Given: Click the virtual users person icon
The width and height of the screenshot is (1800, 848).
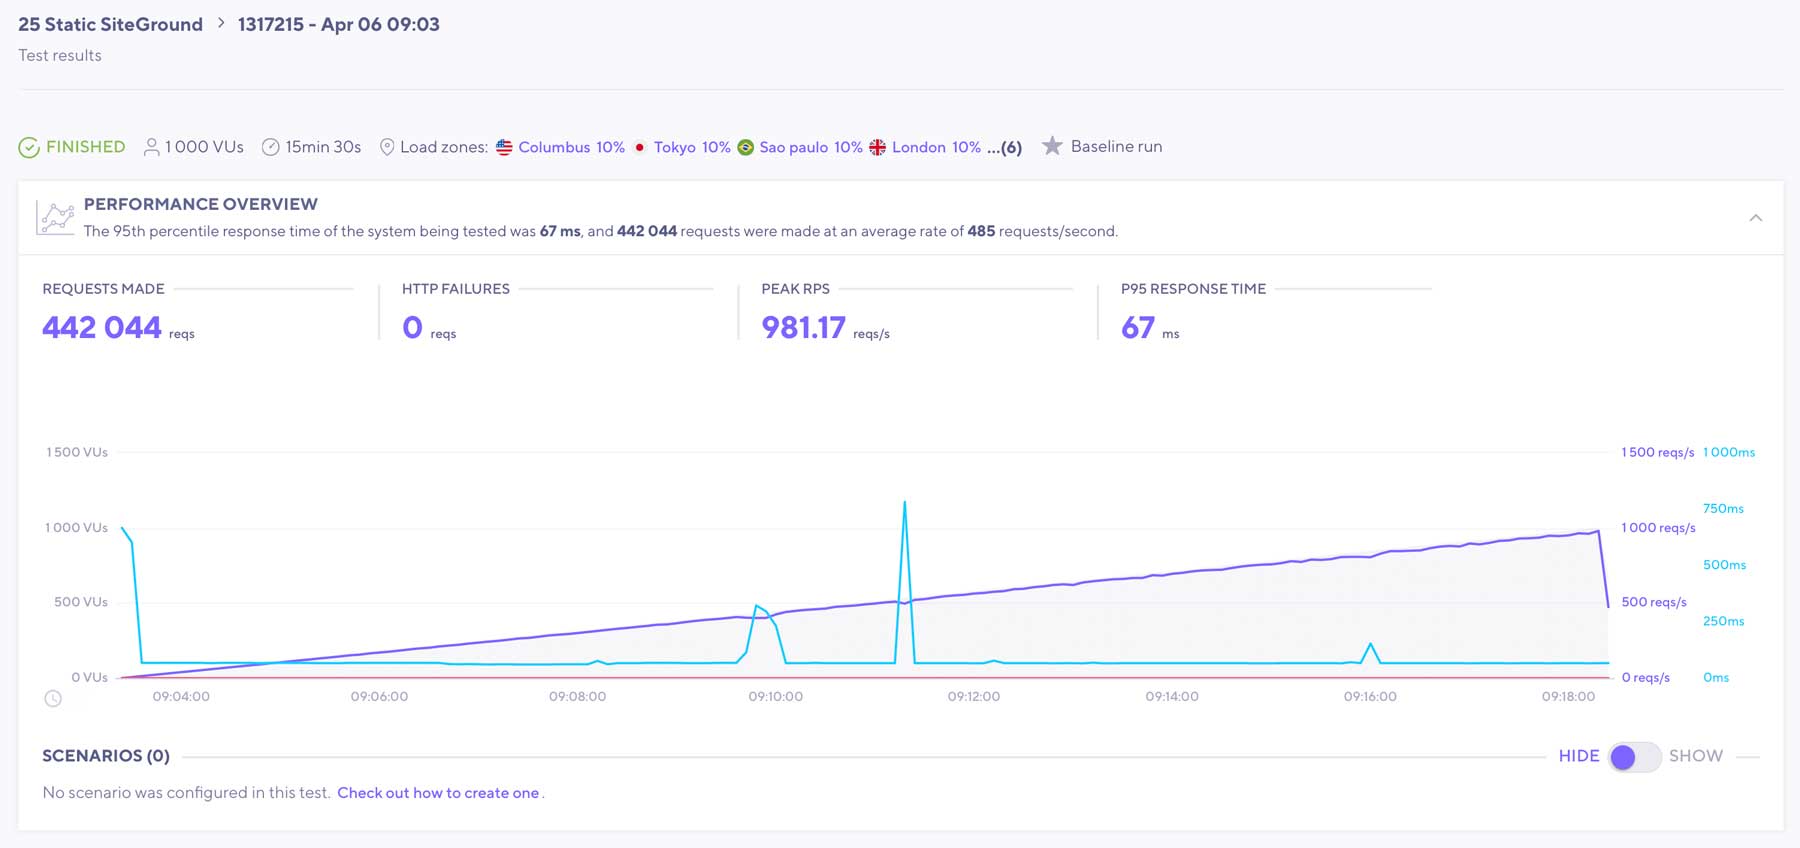Looking at the screenshot, I should tap(151, 147).
